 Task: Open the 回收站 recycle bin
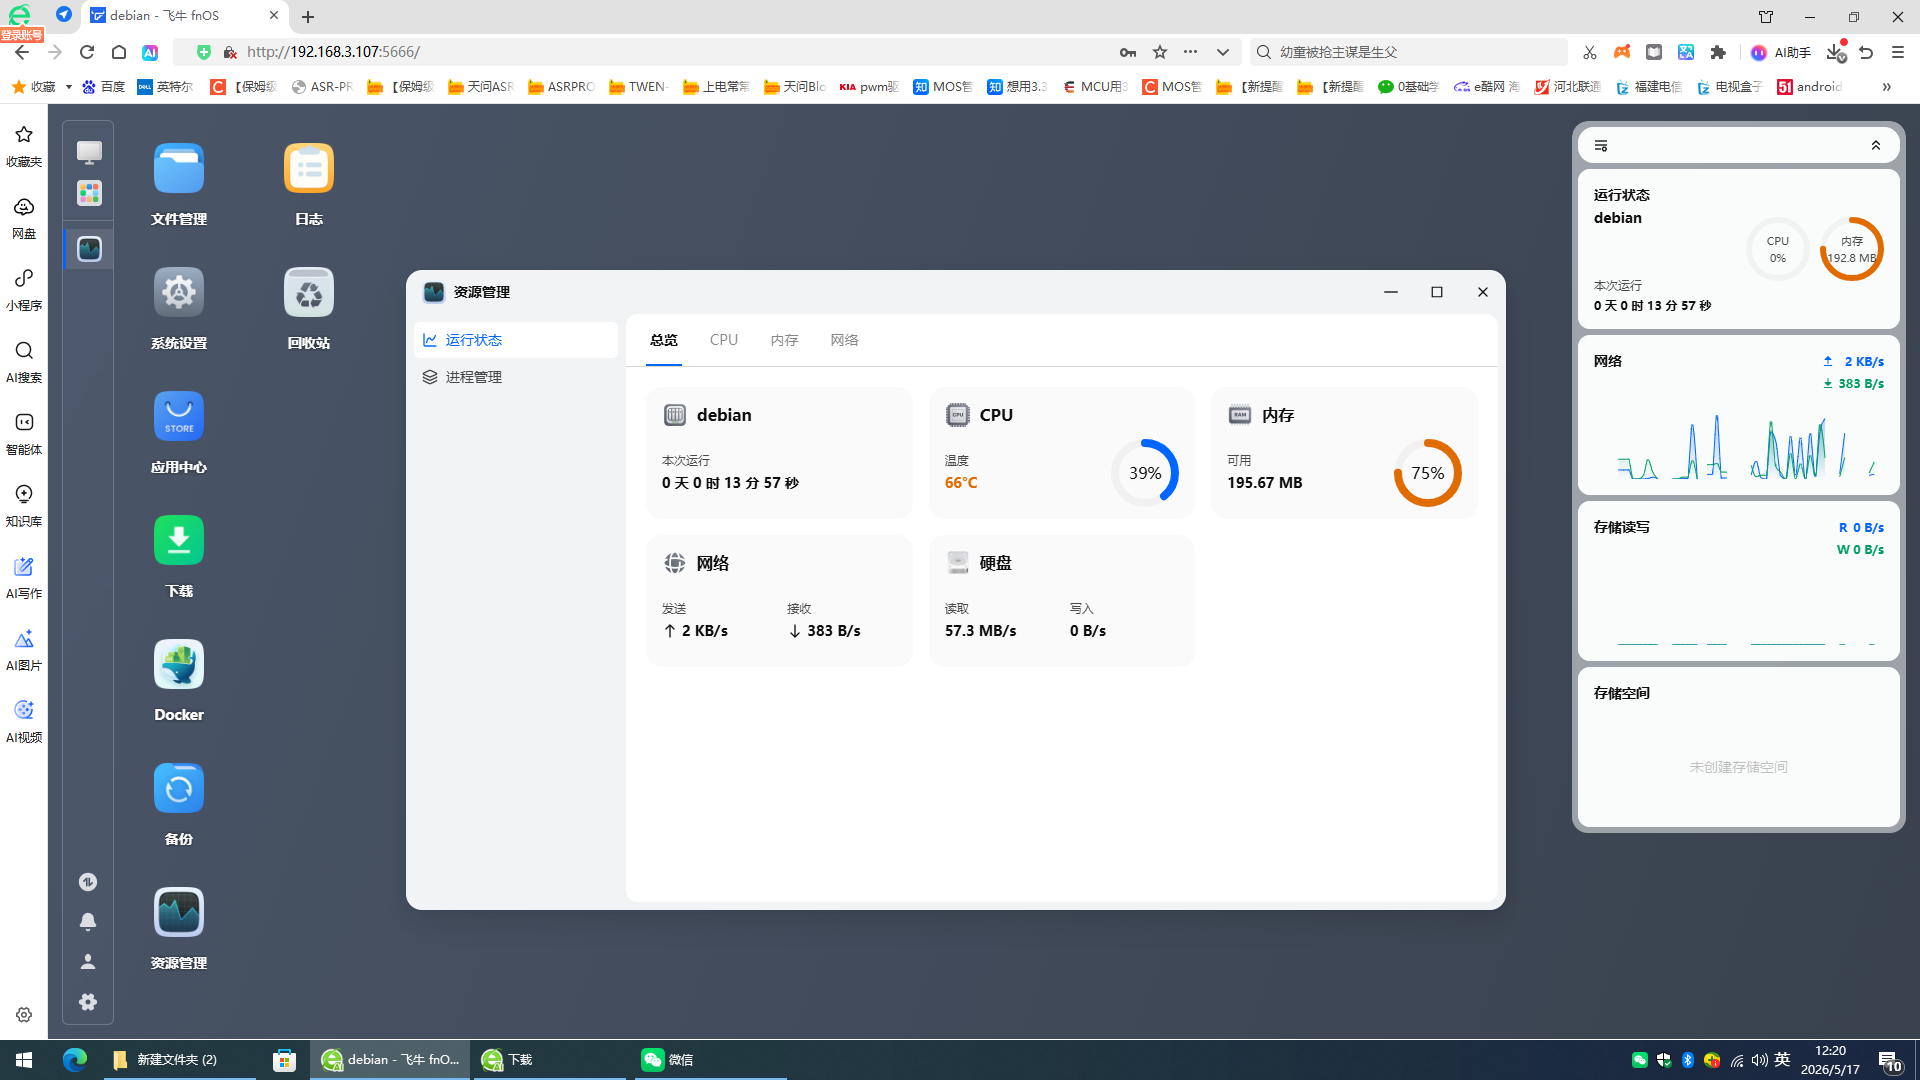[x=309, y=292]
